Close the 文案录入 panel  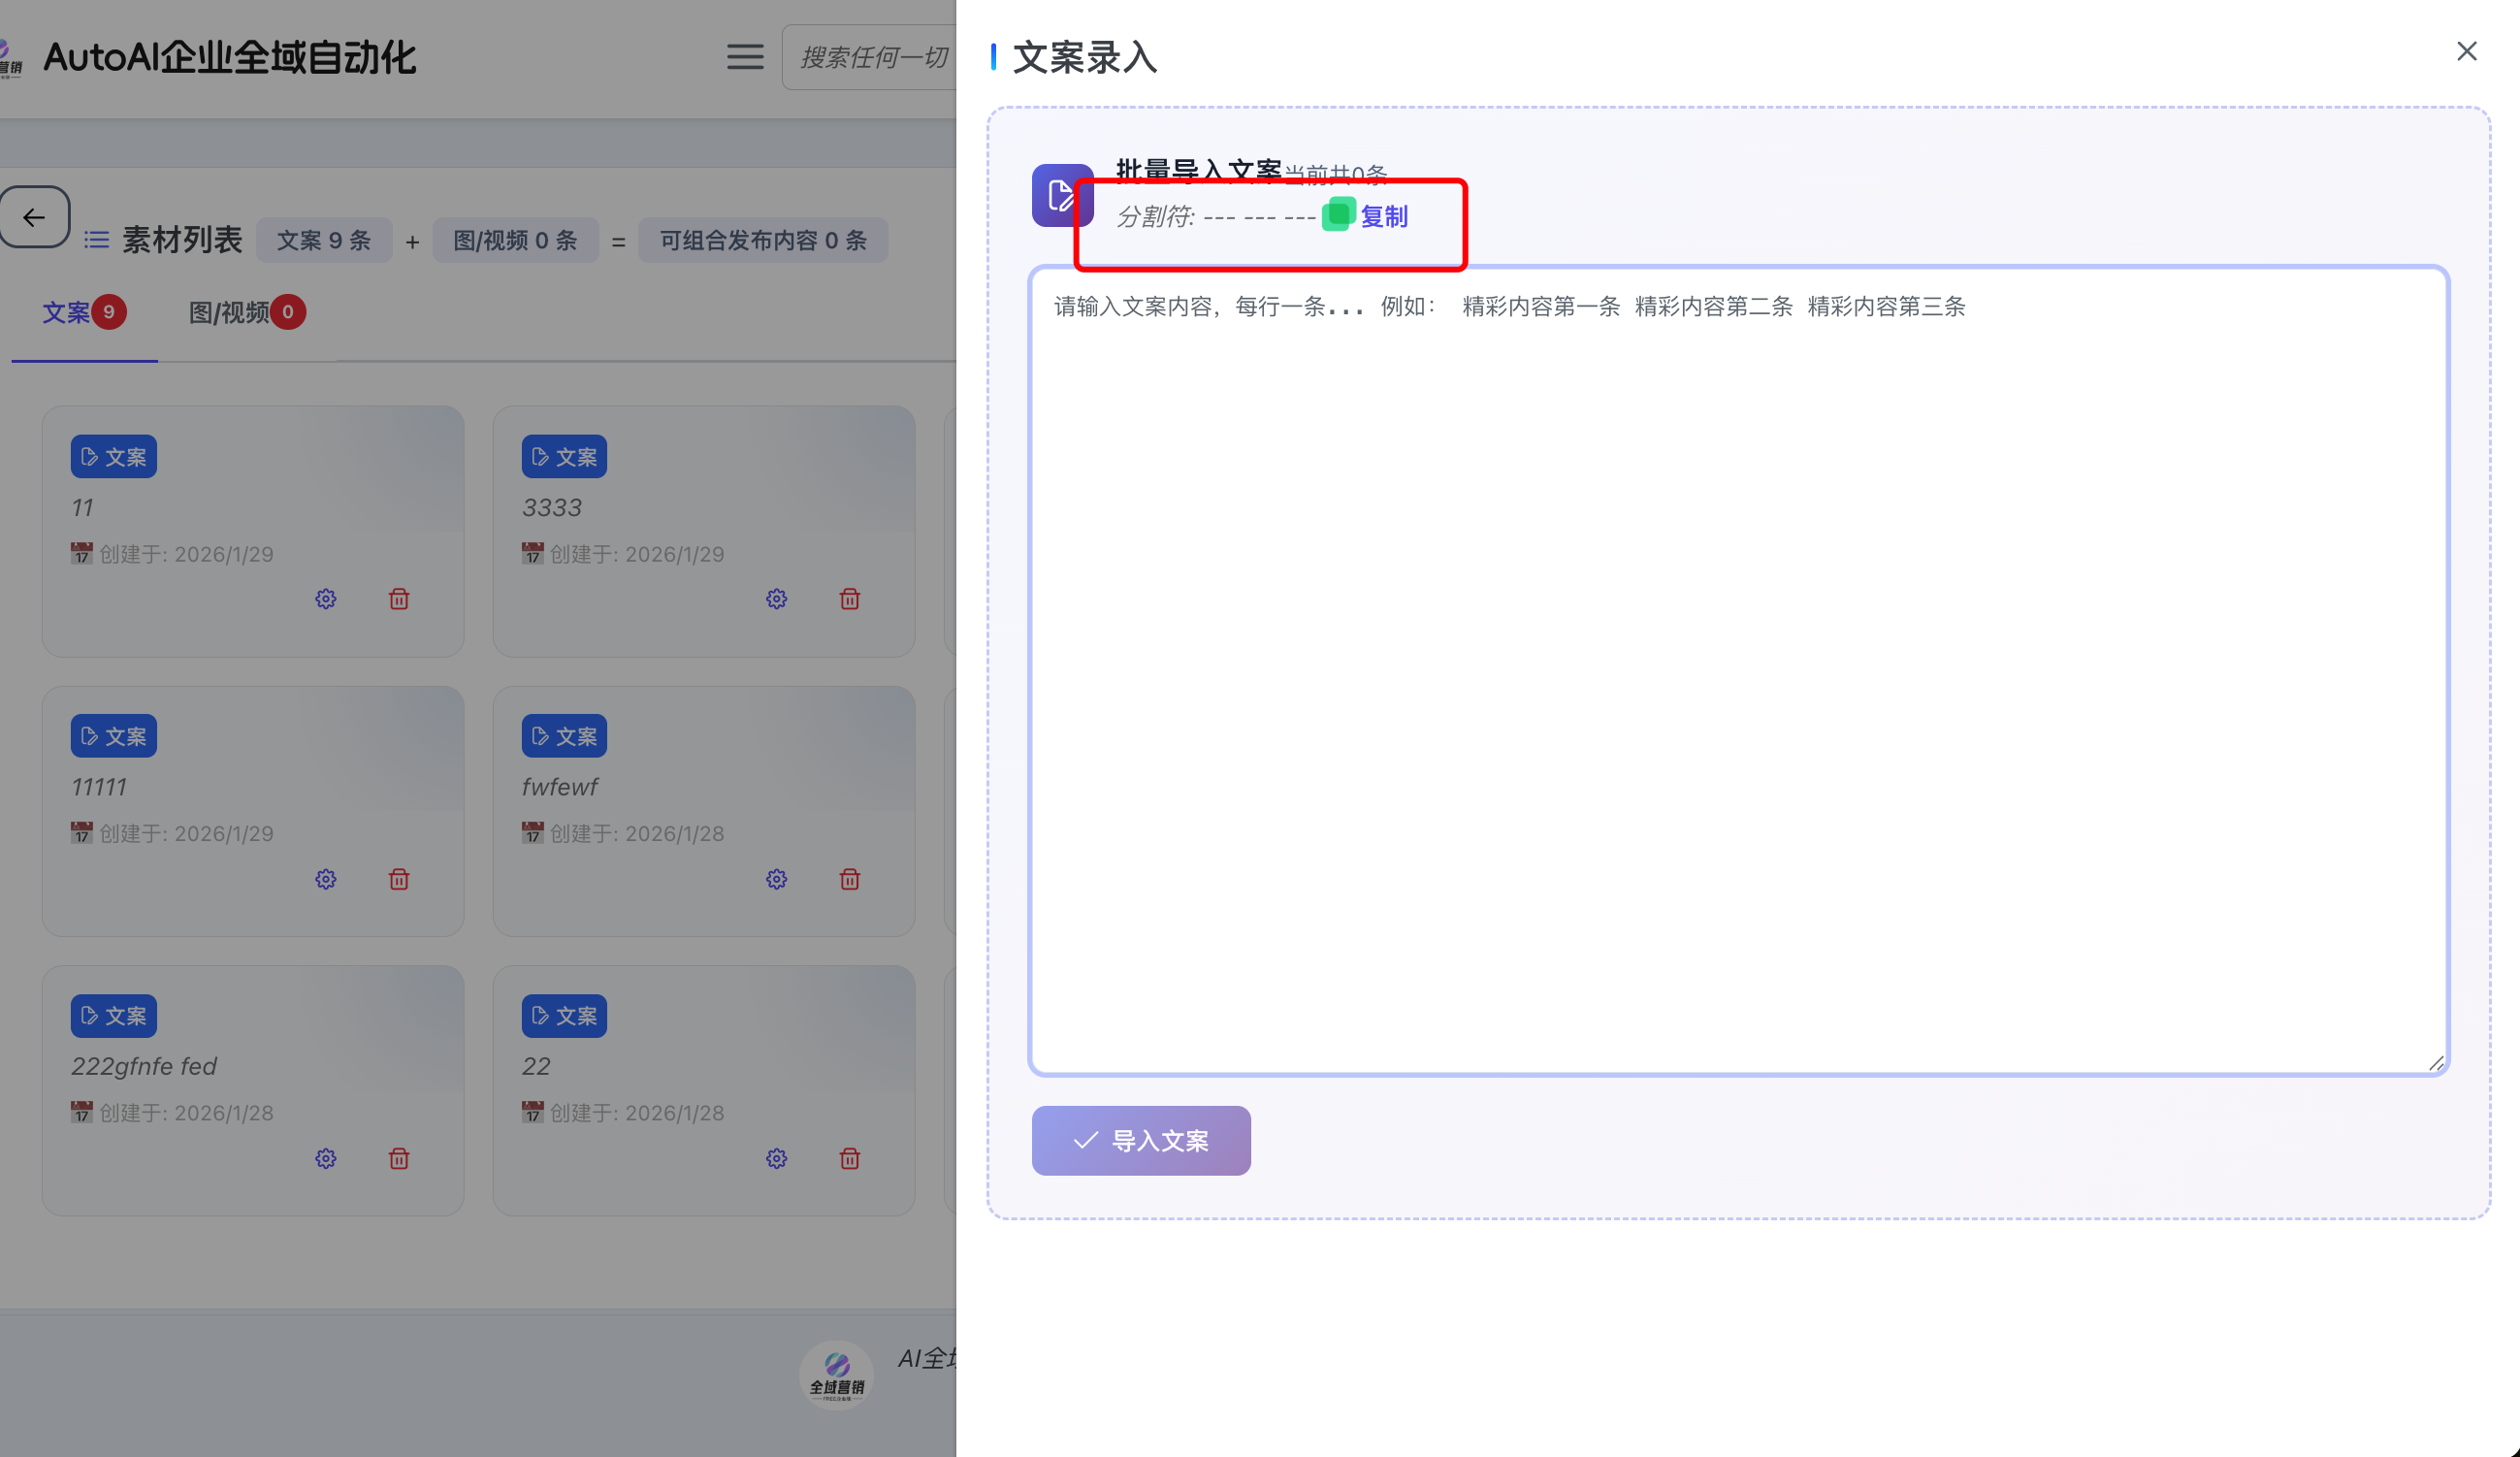pyautogui.click(x=2467, y=51)
